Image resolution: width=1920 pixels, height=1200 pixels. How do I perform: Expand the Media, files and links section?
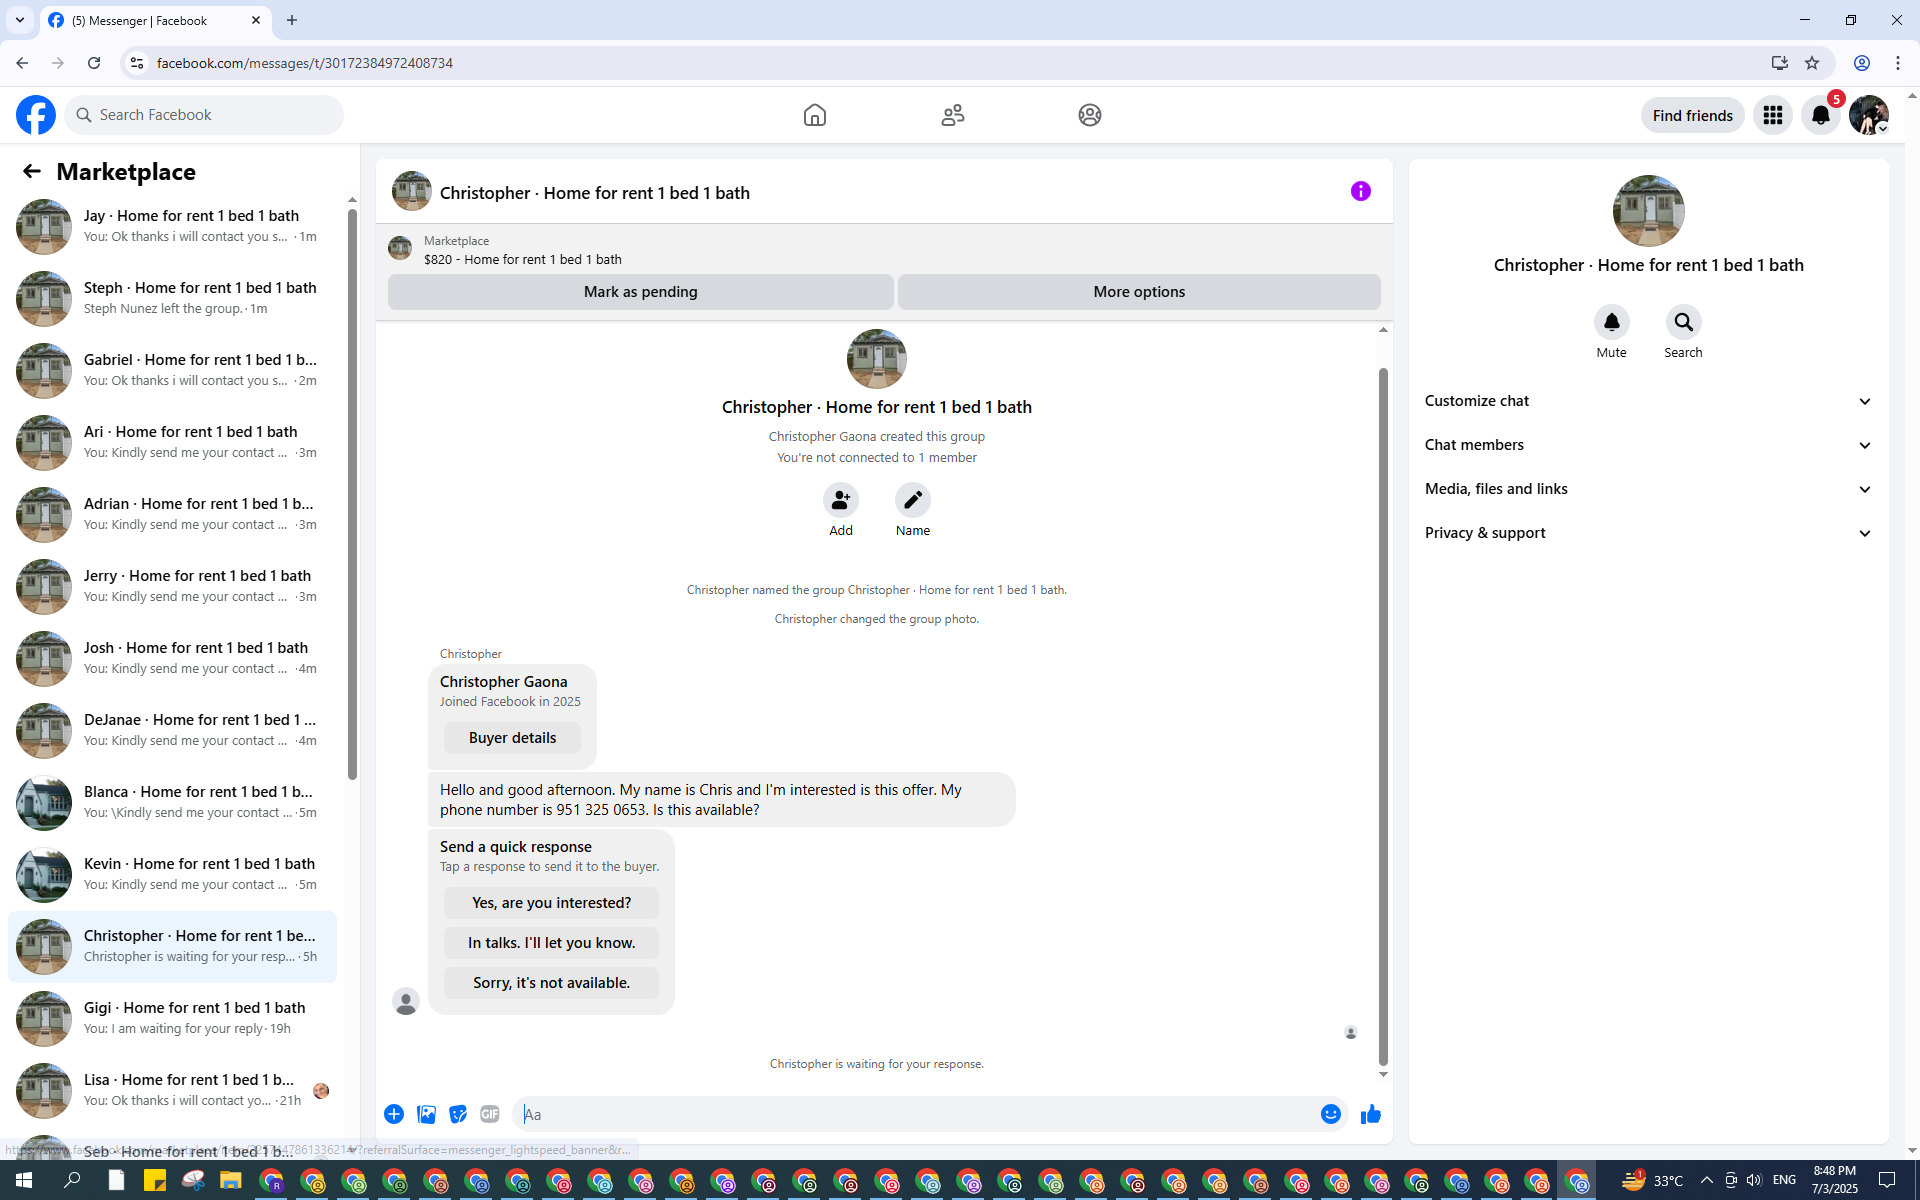[x=1648, y=489]
